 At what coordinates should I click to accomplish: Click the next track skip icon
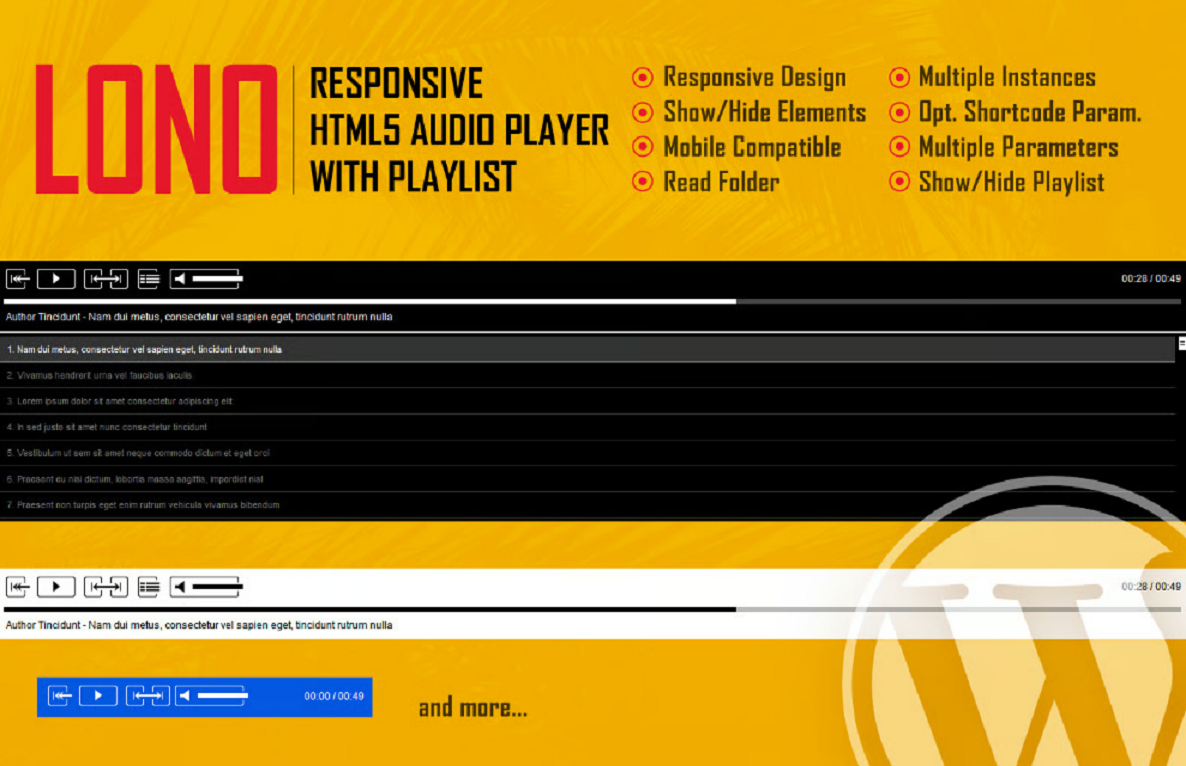click(105, 278)
